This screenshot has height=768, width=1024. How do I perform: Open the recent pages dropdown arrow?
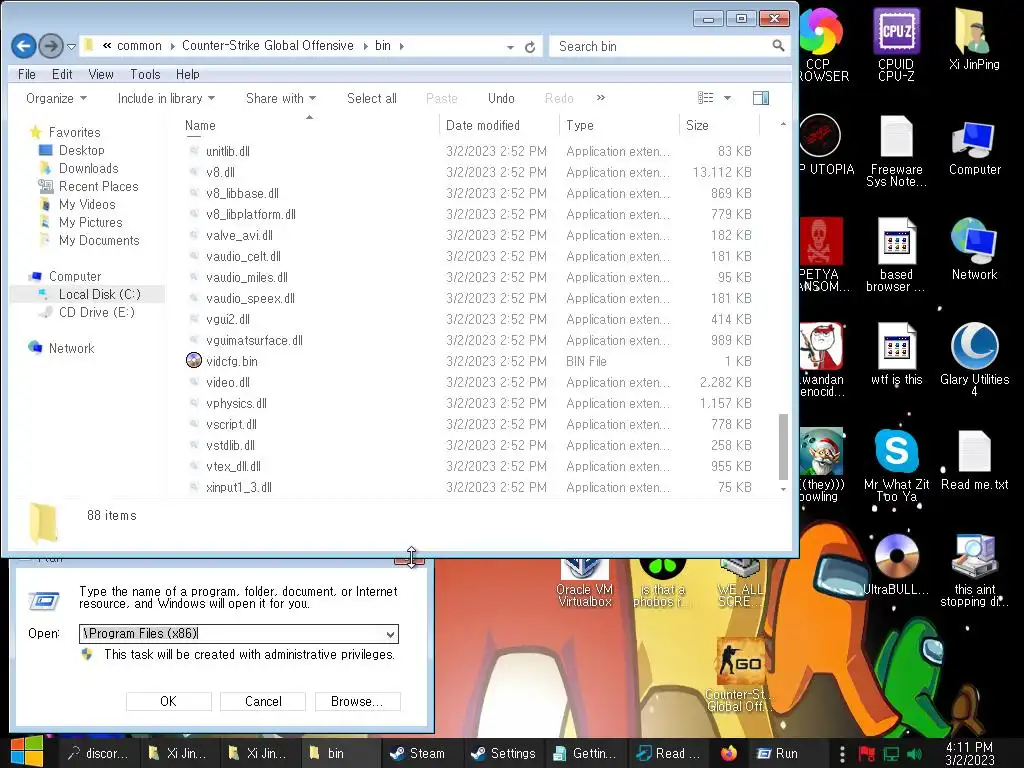(x=71, y=46)
